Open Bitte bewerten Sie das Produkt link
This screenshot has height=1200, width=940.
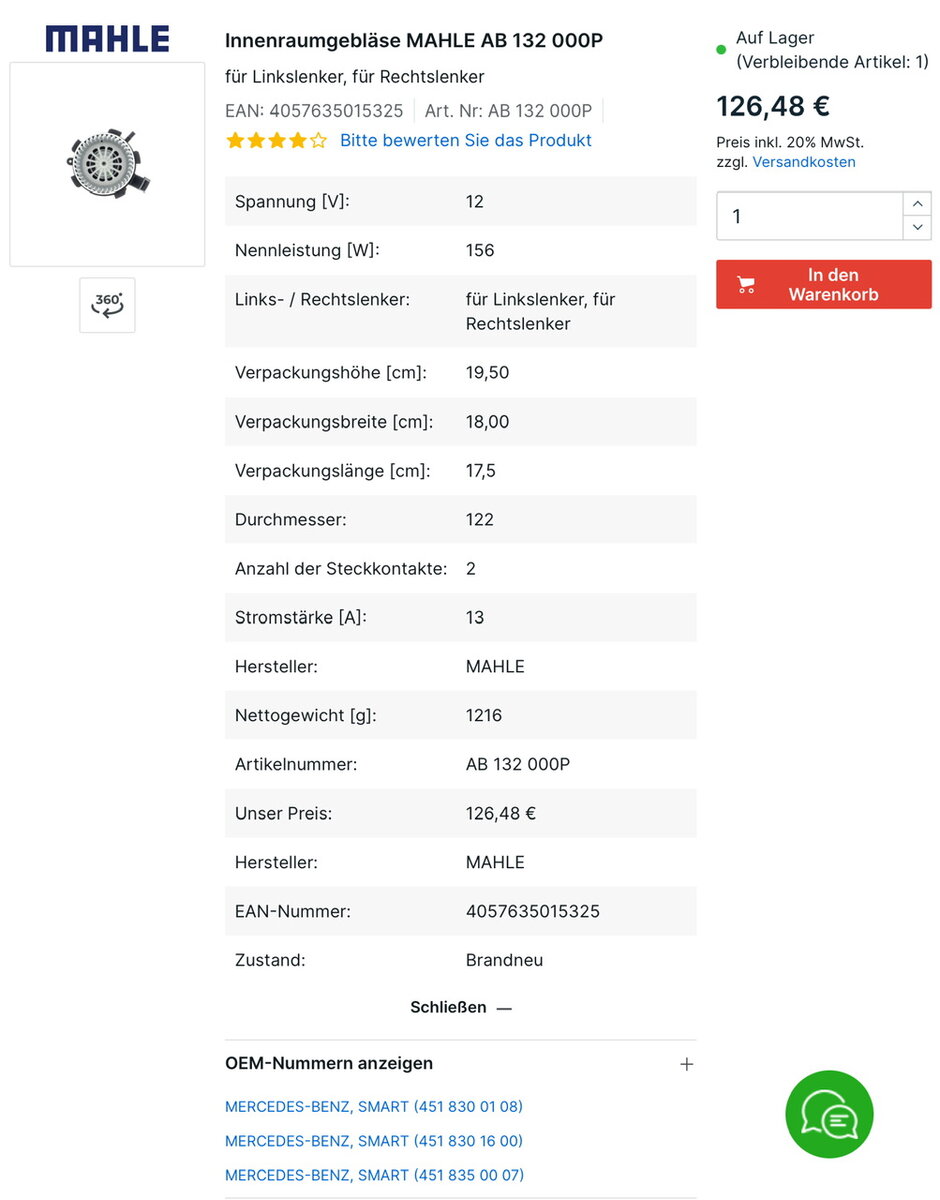pos(466,140)
